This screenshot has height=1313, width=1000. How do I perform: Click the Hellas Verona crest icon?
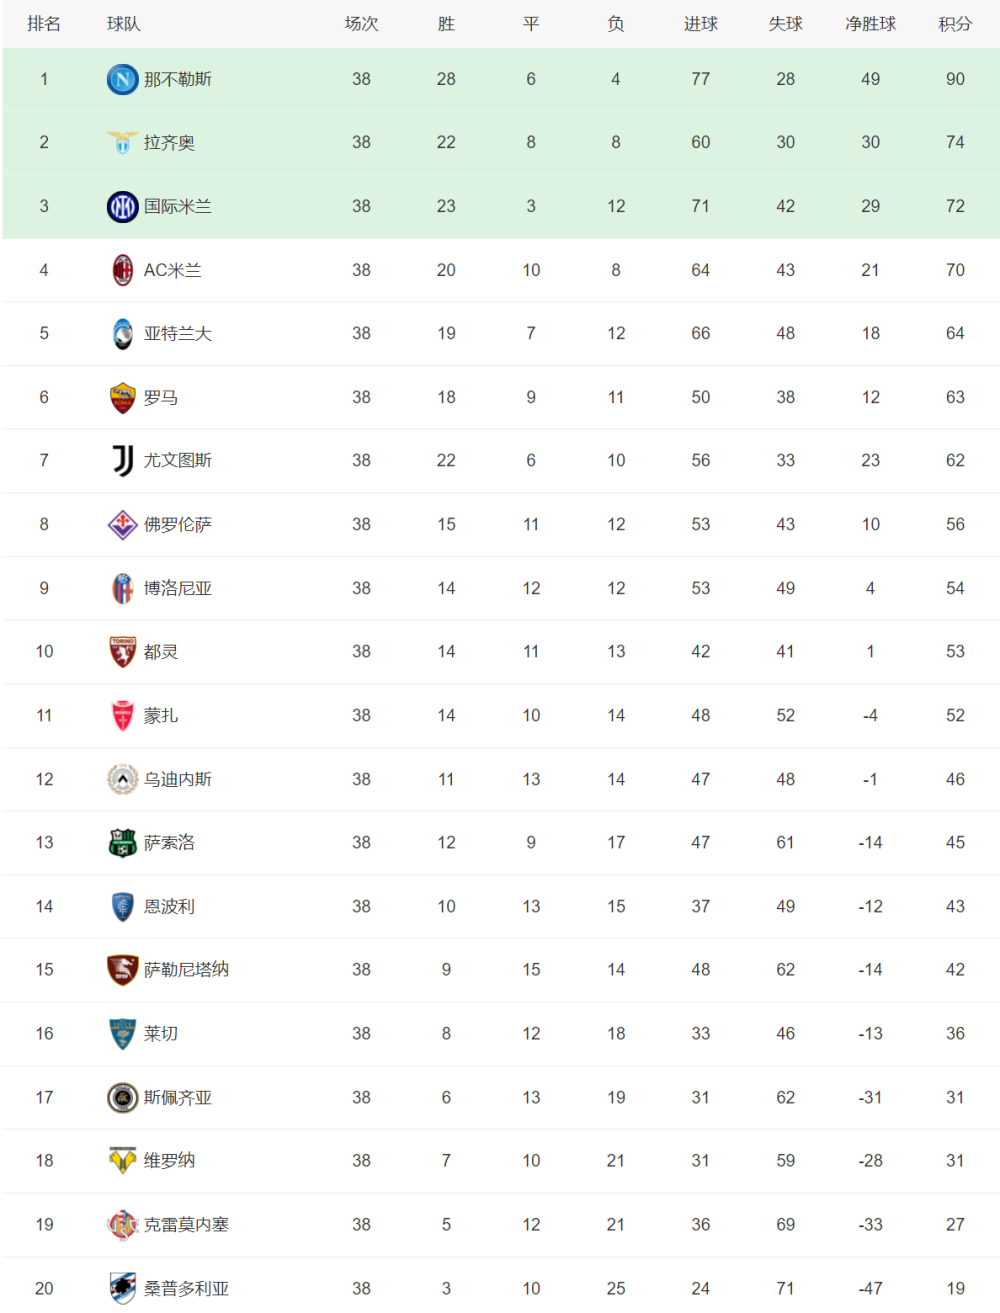point(122,1160)
